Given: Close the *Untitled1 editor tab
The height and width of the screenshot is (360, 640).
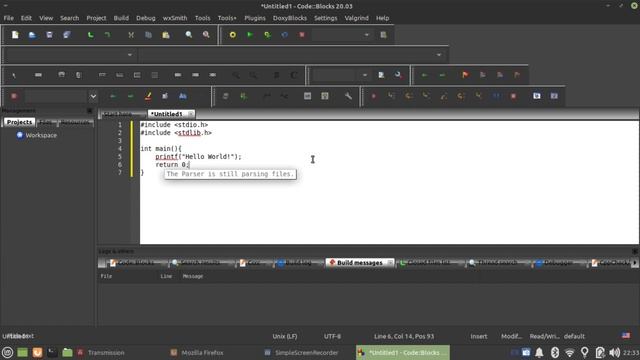Looking at the screenshot, I should coord(191,114).
